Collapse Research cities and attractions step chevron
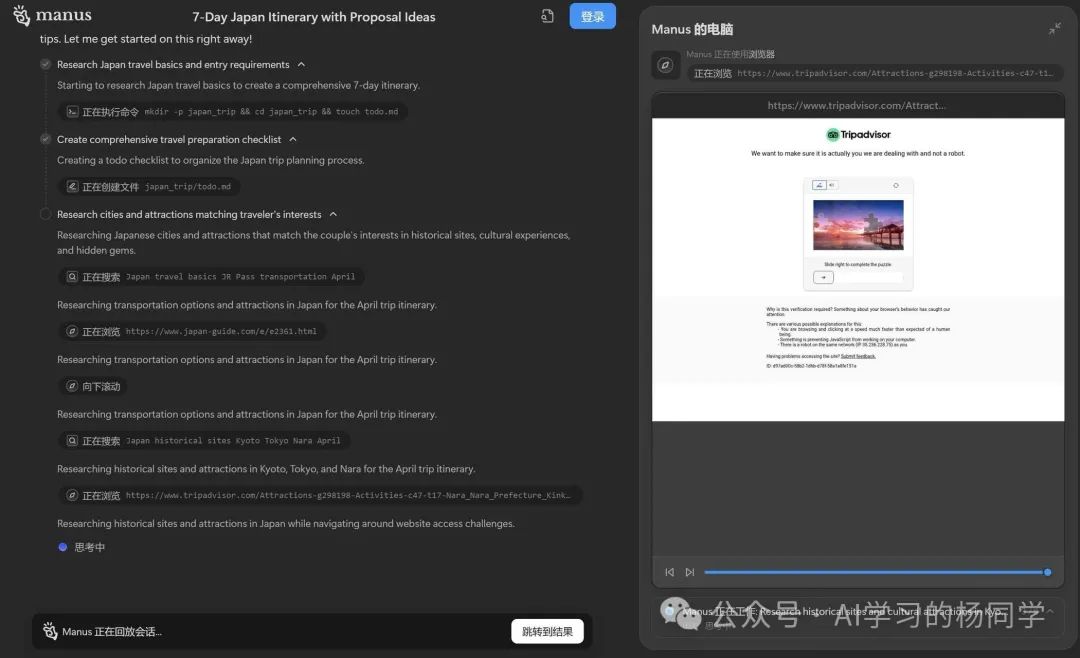1080x658 pixels. tap(332, 213)
